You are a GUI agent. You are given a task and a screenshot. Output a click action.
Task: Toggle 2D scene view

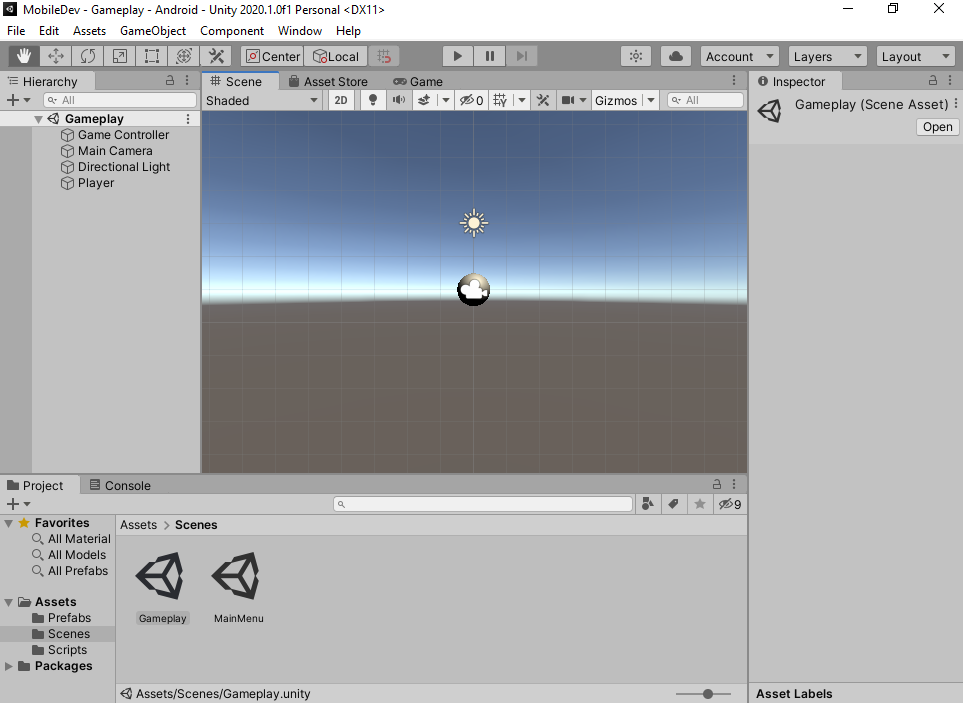click(341, 101)
